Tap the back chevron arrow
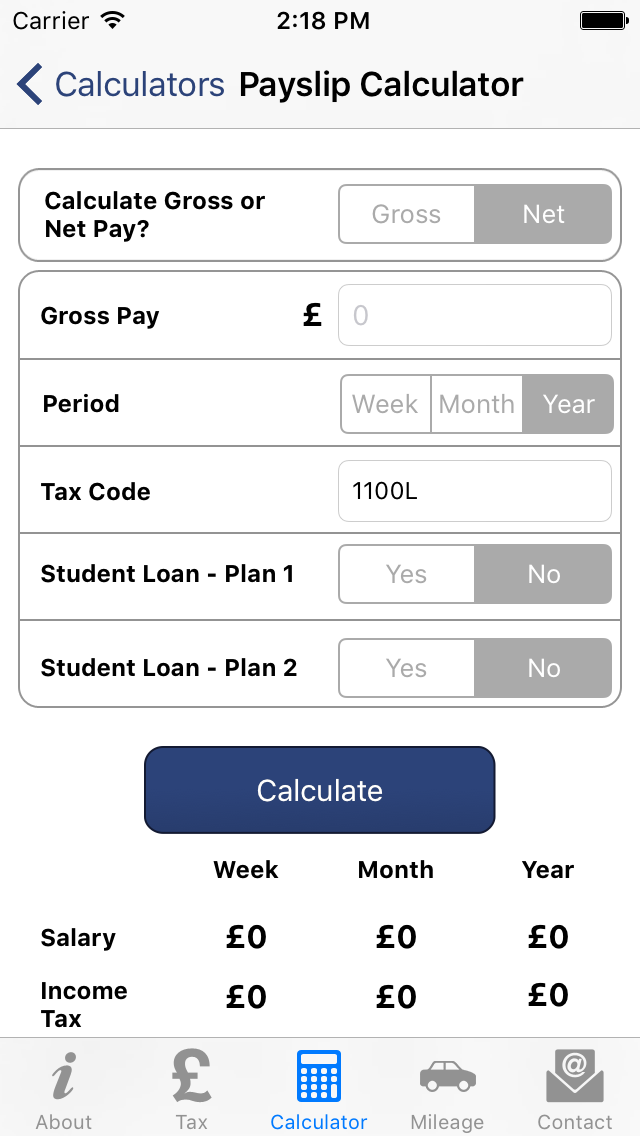 click(x=30, y=84)
